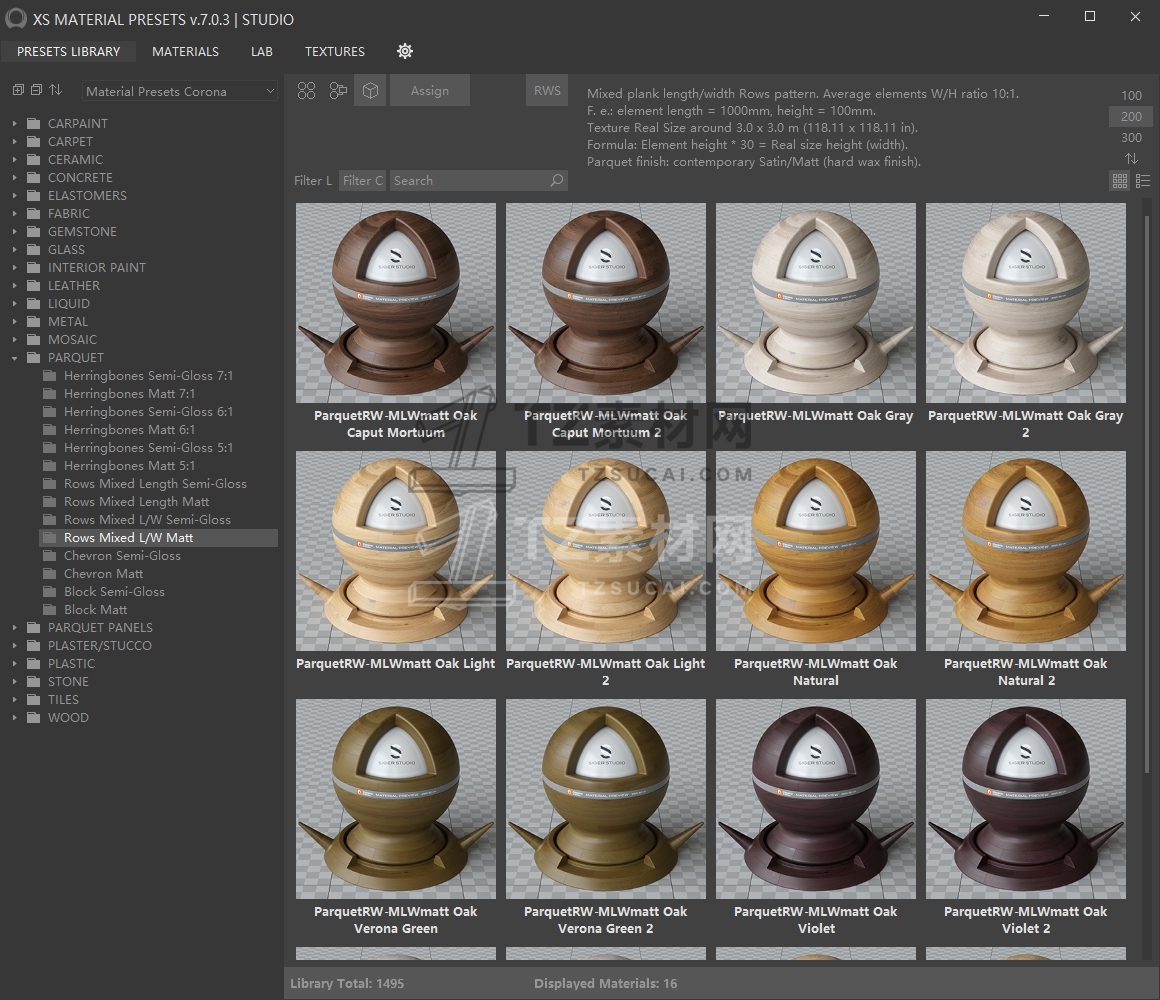The height and width of the screenshot is (1000, 1160).
Task: Expand the METAL category folder
Action: 15,322
